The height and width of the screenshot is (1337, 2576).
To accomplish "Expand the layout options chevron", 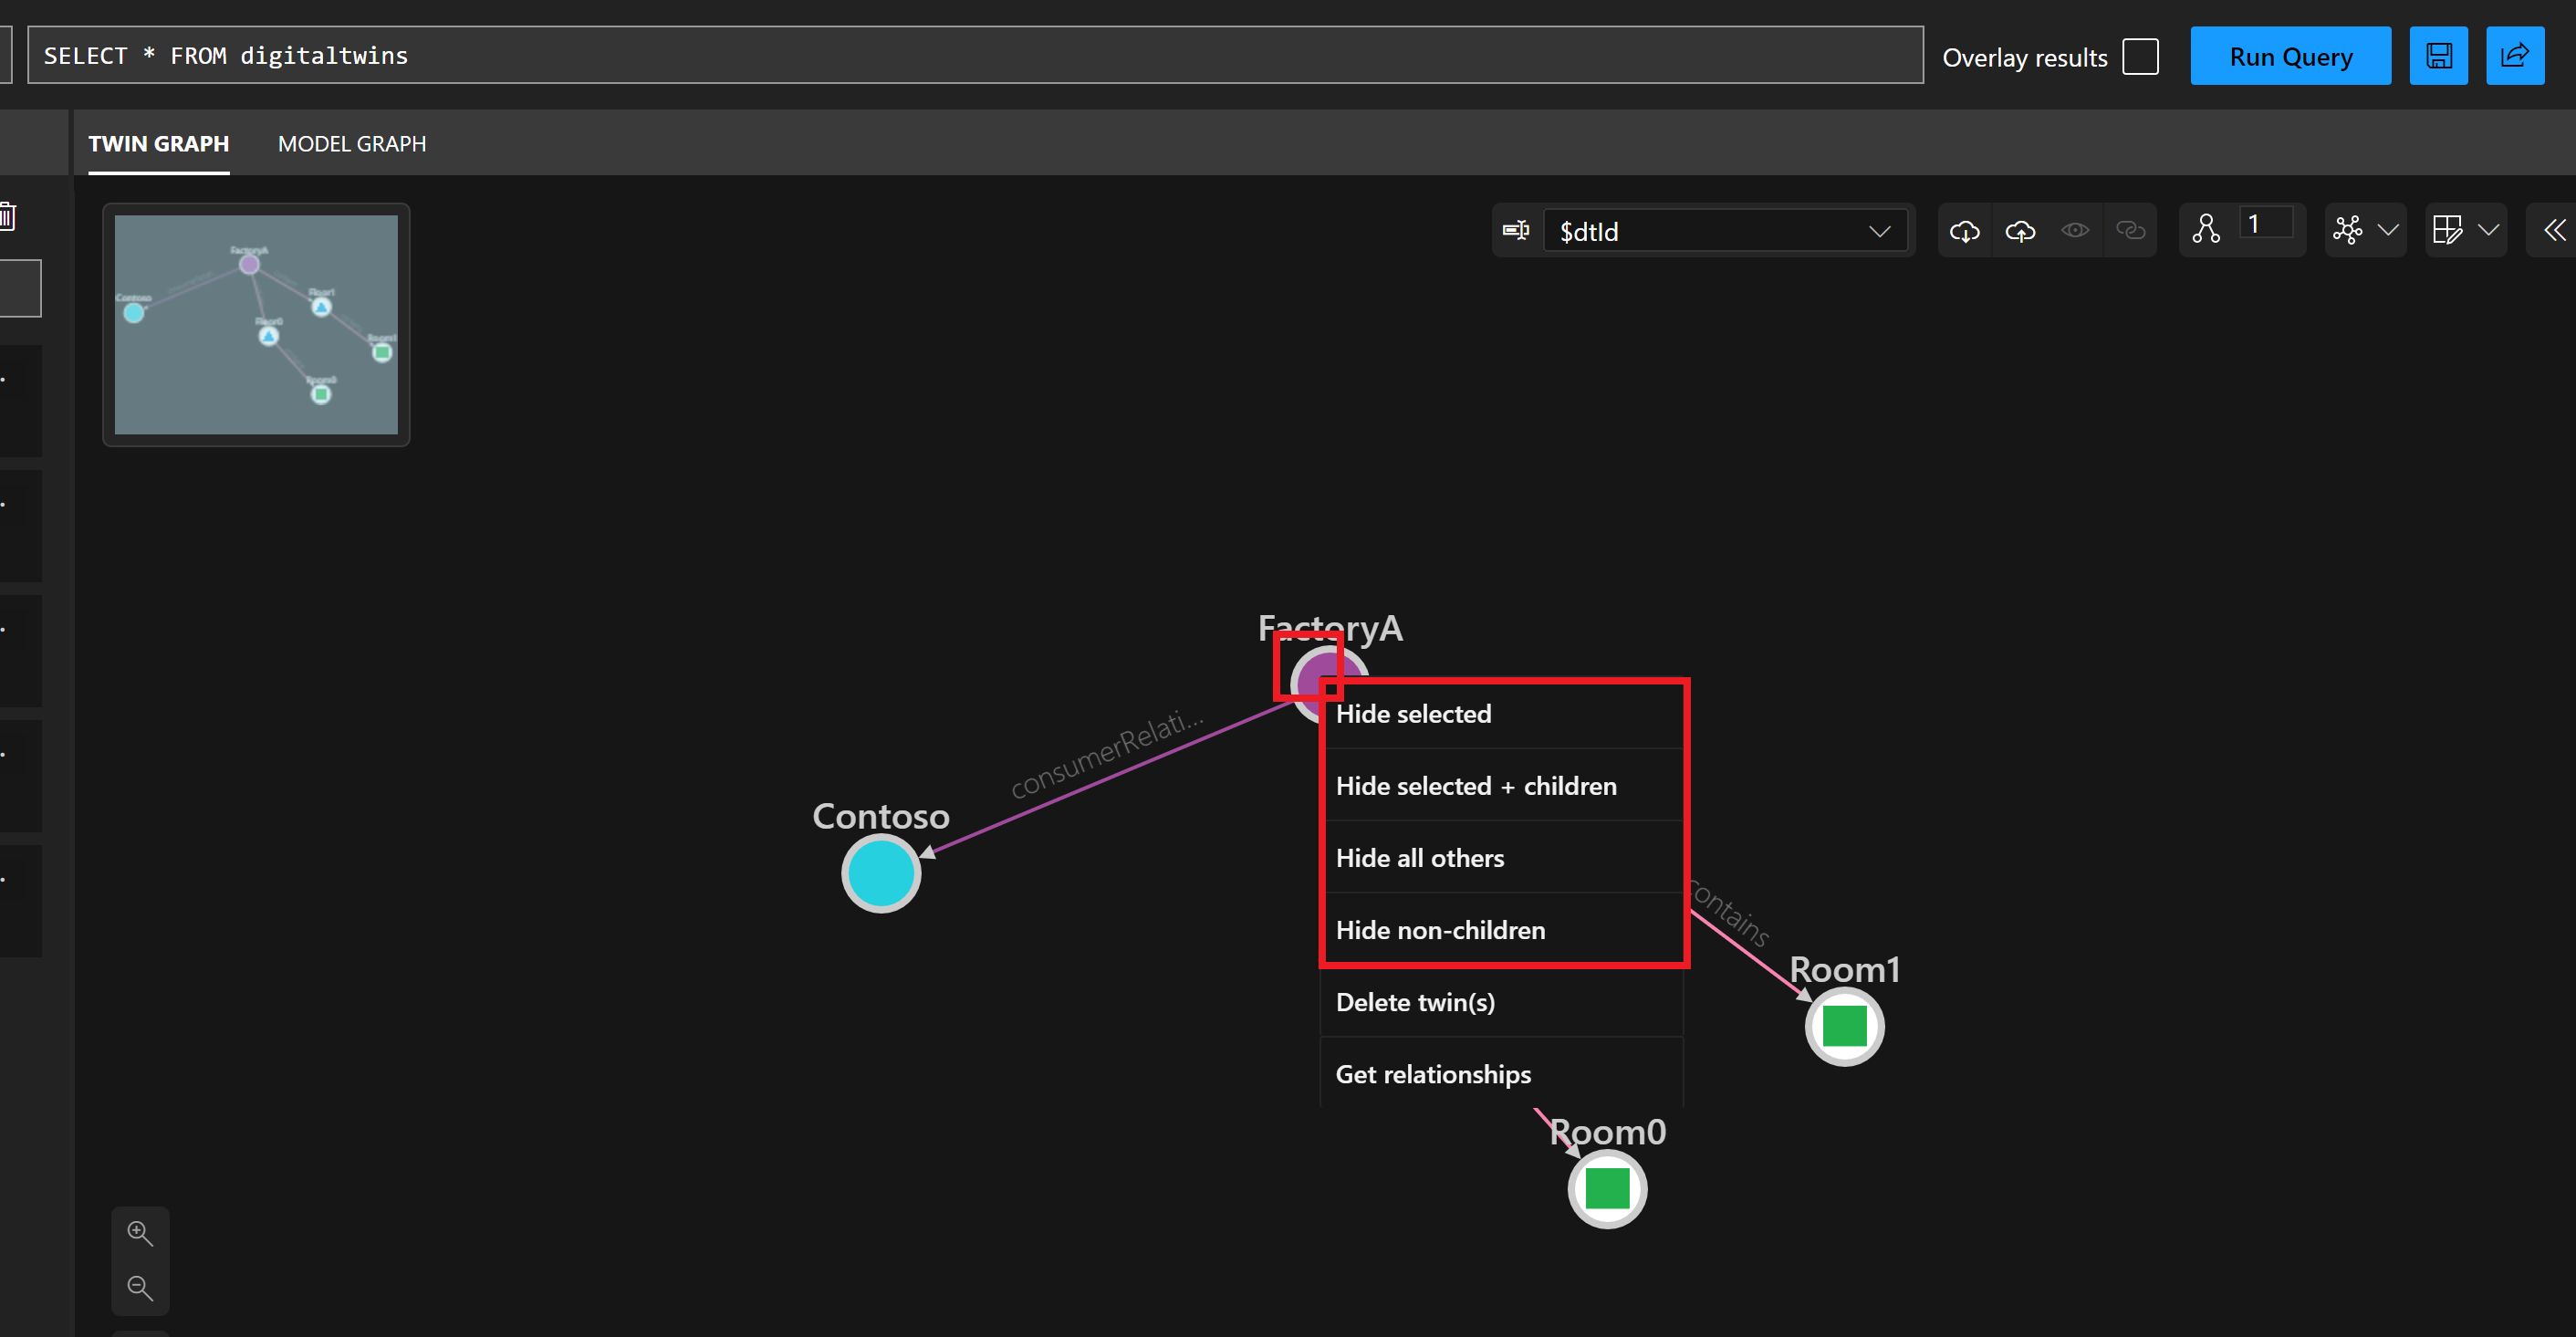I will pyautogui.click(x=2390, y=230).
